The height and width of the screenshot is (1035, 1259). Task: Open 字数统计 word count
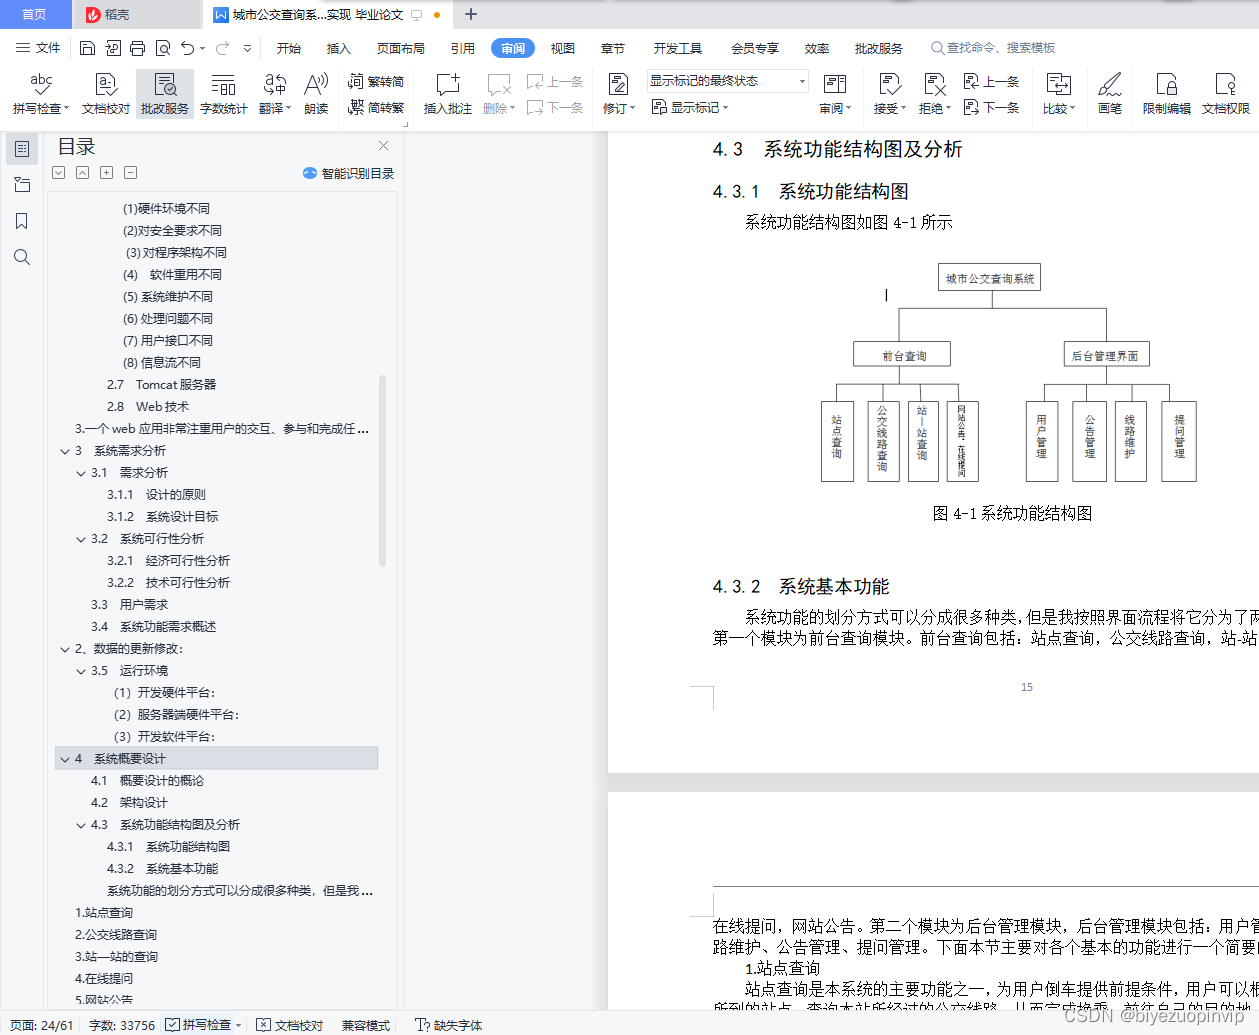(224, 94)
